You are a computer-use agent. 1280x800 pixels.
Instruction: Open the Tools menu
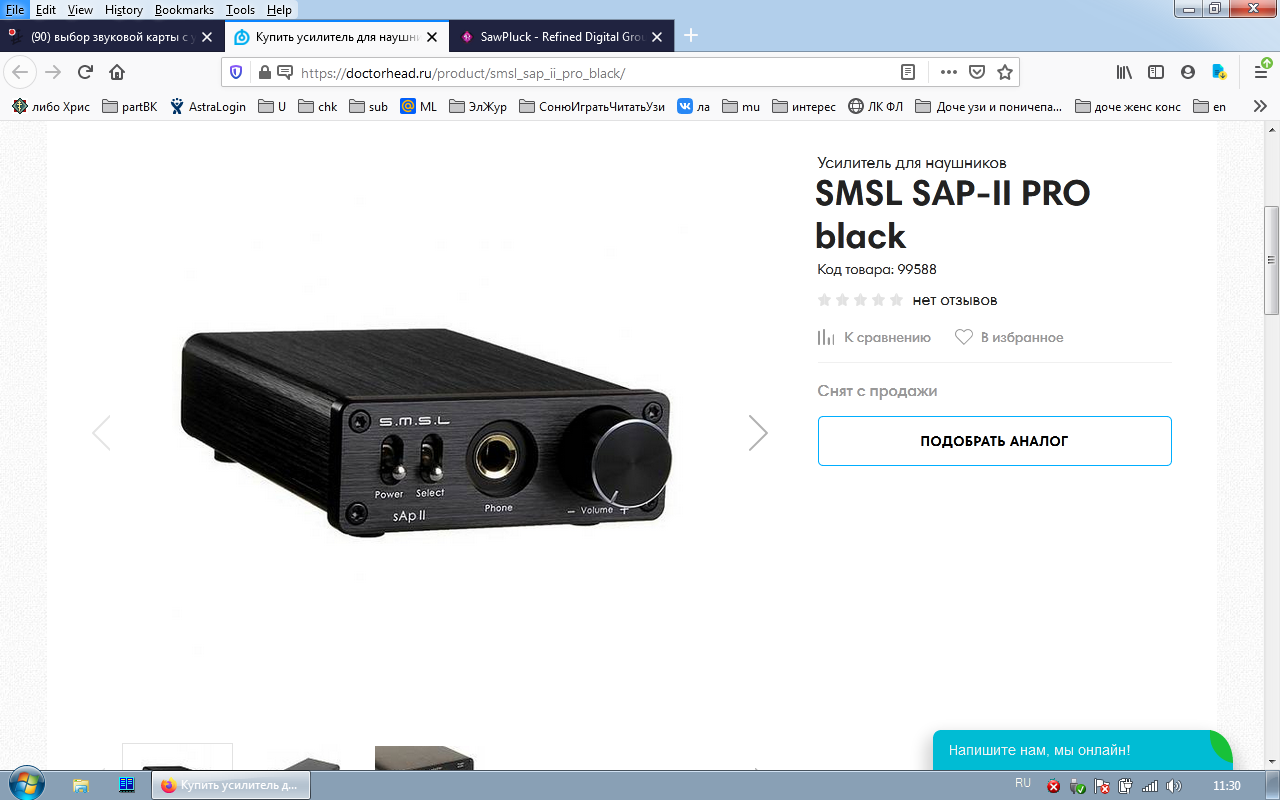click(x=240, y=9)
